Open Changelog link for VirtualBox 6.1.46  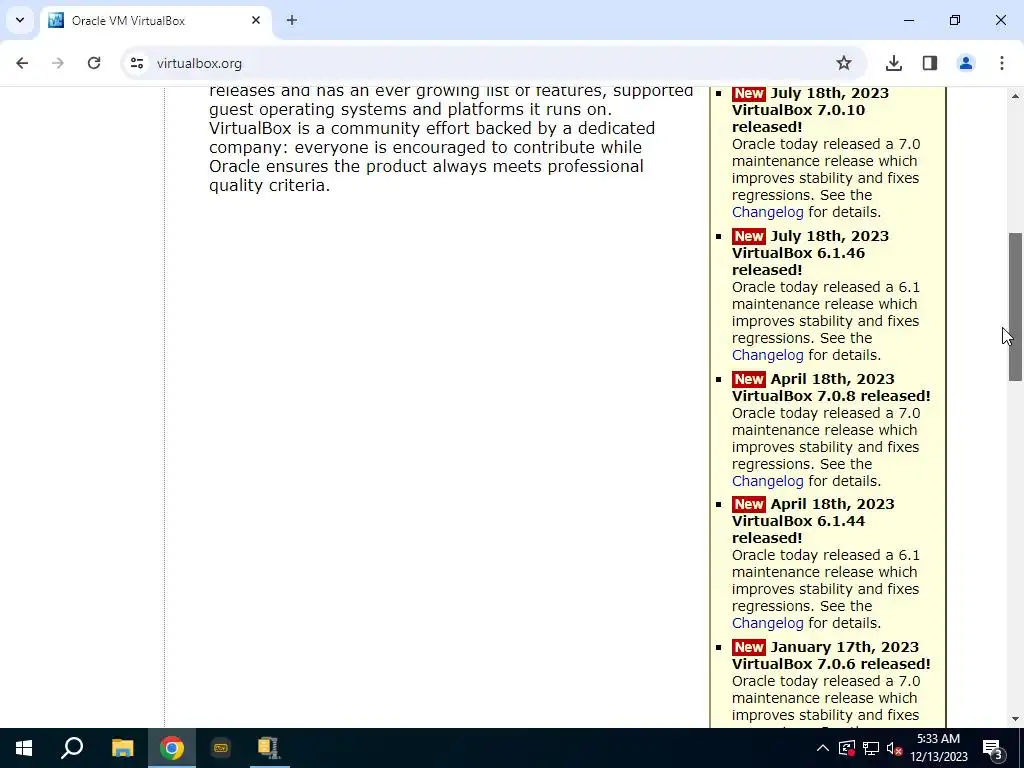(x=767, y=355)
